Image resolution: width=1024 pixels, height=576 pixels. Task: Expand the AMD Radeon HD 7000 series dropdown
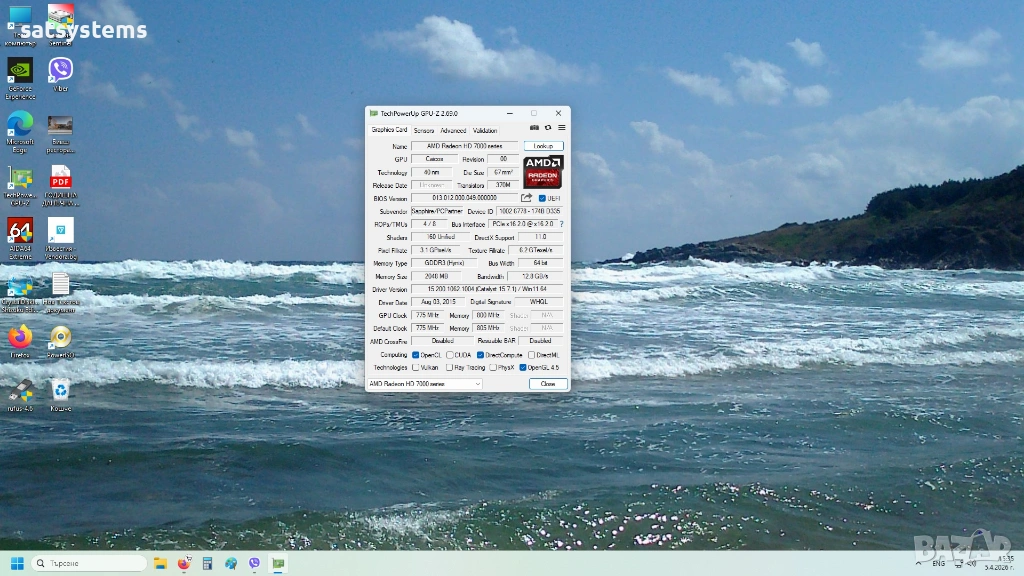(x=477, y=384)
